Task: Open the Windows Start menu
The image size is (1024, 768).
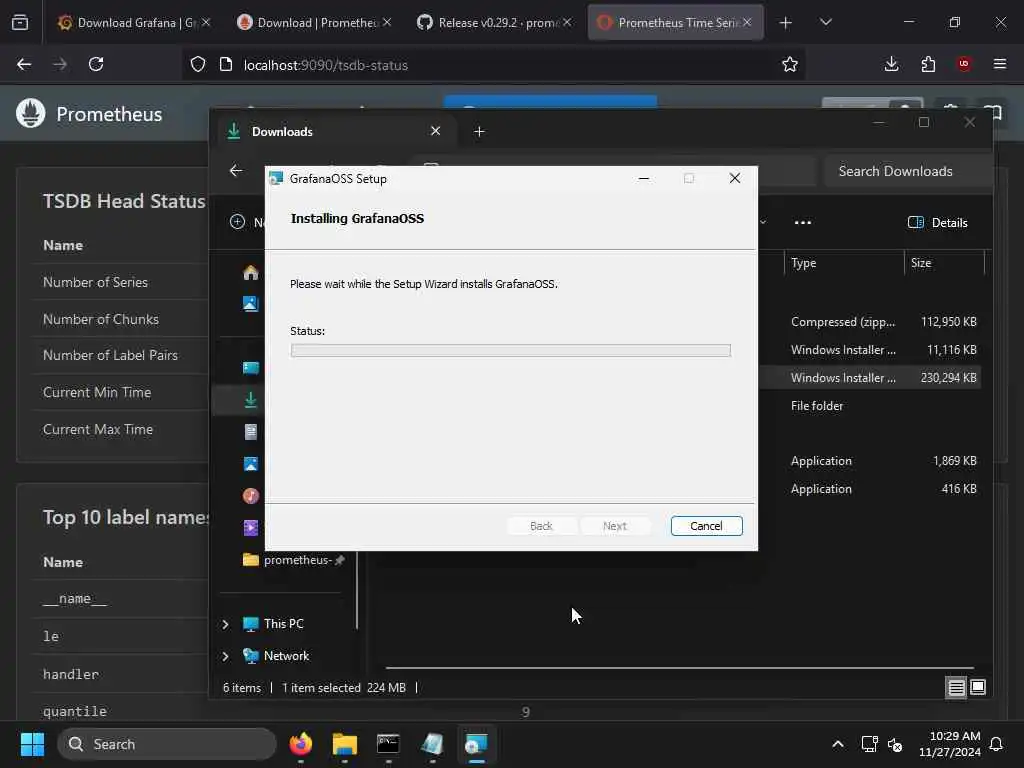Action: [32, 744]
